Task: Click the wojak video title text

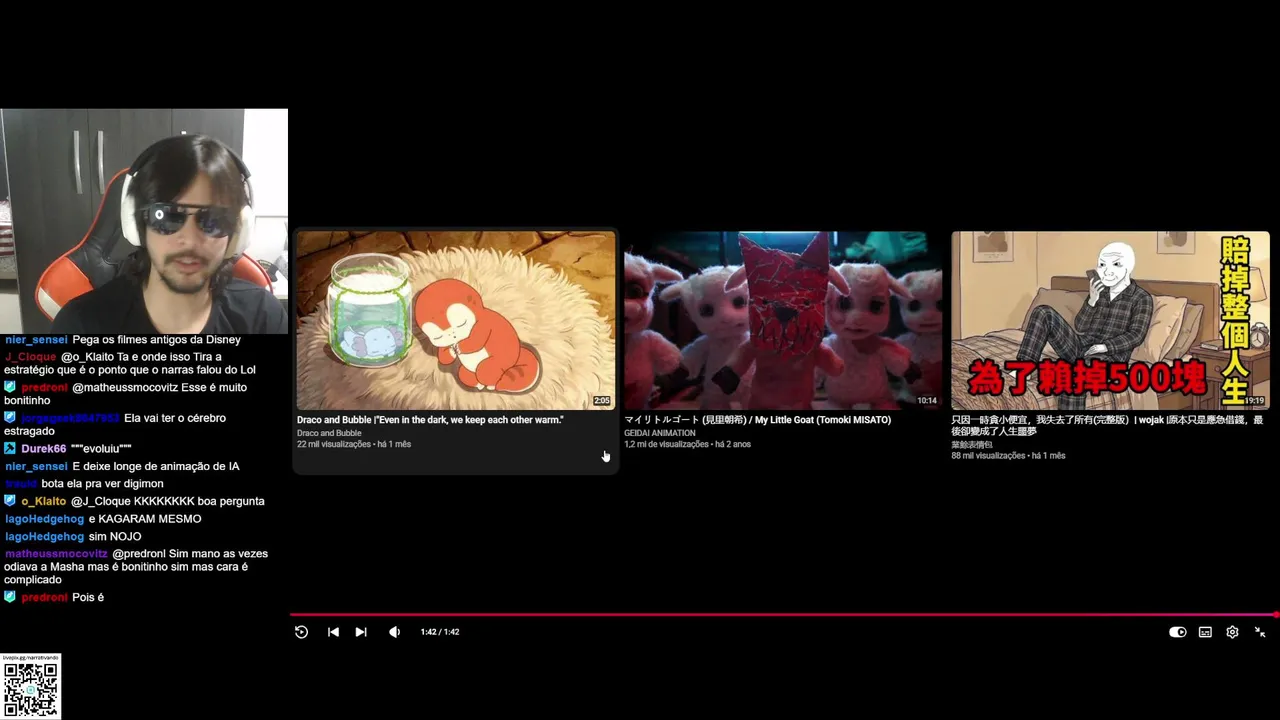Action: 1107,425
